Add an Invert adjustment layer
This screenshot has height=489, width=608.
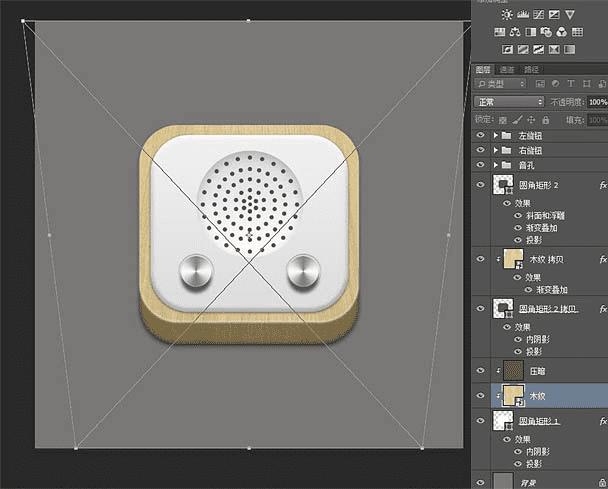(x=507, y=49)
